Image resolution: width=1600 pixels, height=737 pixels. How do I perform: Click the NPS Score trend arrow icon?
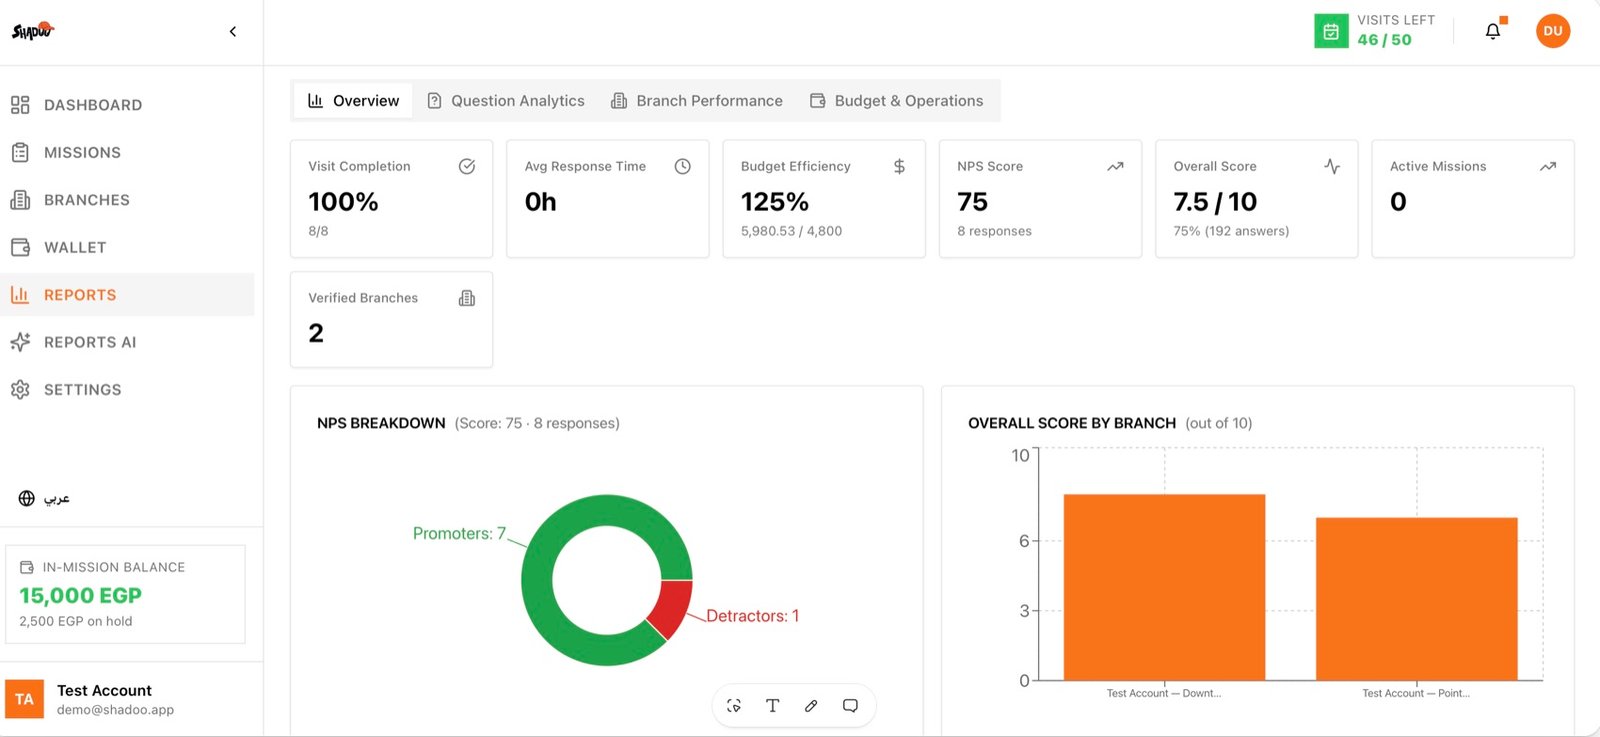[1116, 166]
